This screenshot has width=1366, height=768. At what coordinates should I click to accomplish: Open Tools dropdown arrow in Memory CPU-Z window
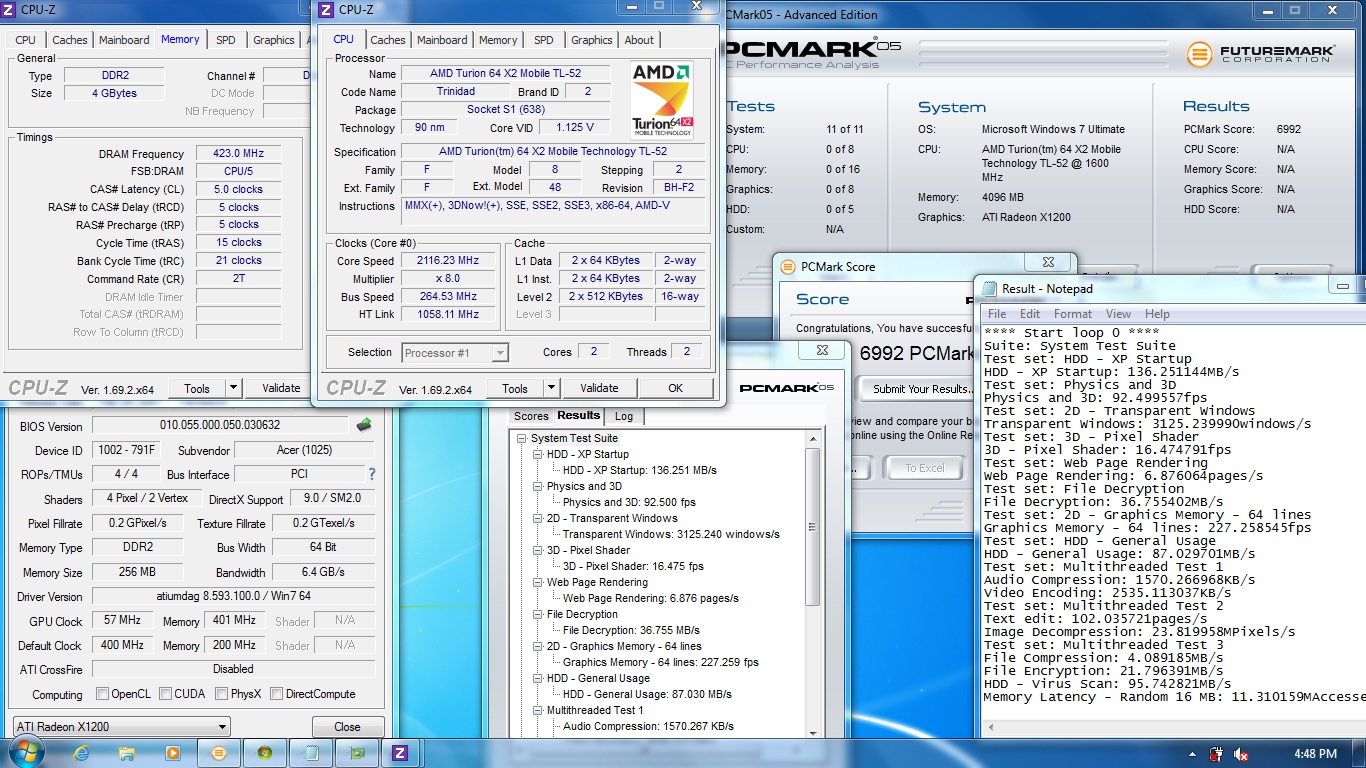tap(233, 388)
